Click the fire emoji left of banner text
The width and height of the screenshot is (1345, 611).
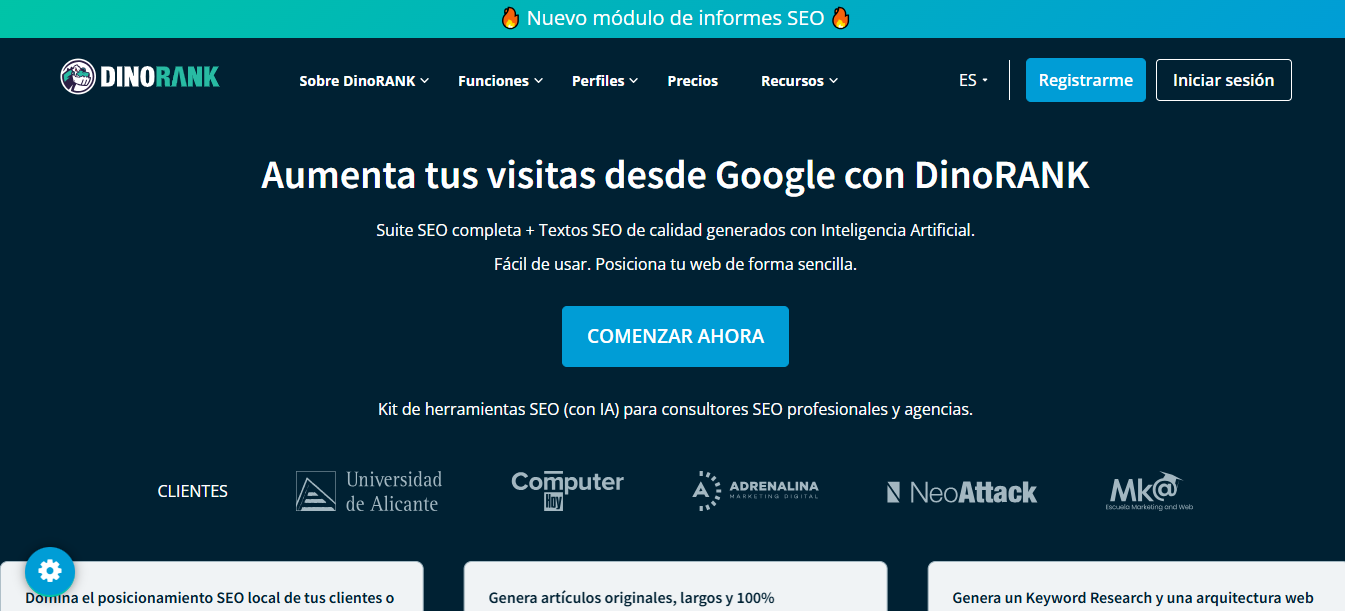pyautogui.click(x=510, y=18)
